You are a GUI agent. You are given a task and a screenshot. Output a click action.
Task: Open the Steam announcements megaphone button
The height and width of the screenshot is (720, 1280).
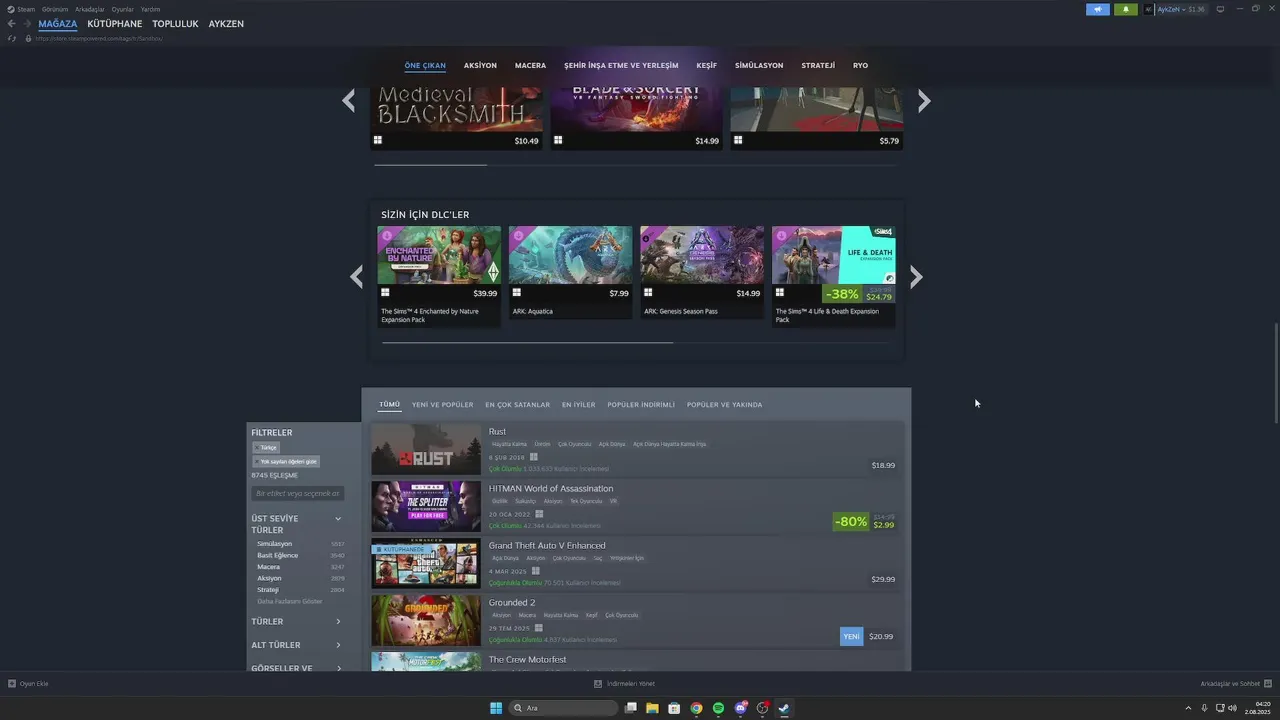point(1099,9)
